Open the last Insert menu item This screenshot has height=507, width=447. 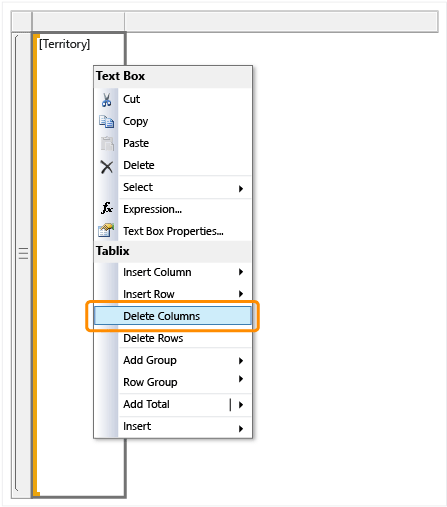click(x=173, y=426)
